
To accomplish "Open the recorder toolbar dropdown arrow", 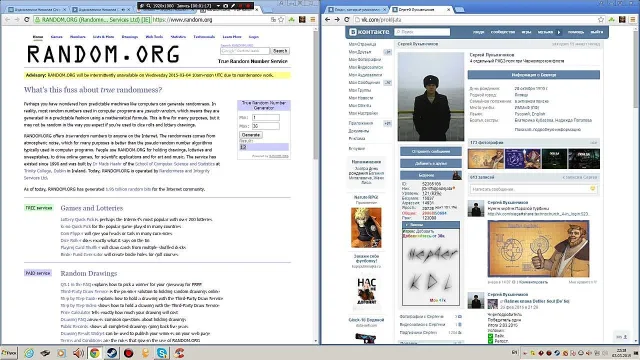I will click(x=218, y=6).
